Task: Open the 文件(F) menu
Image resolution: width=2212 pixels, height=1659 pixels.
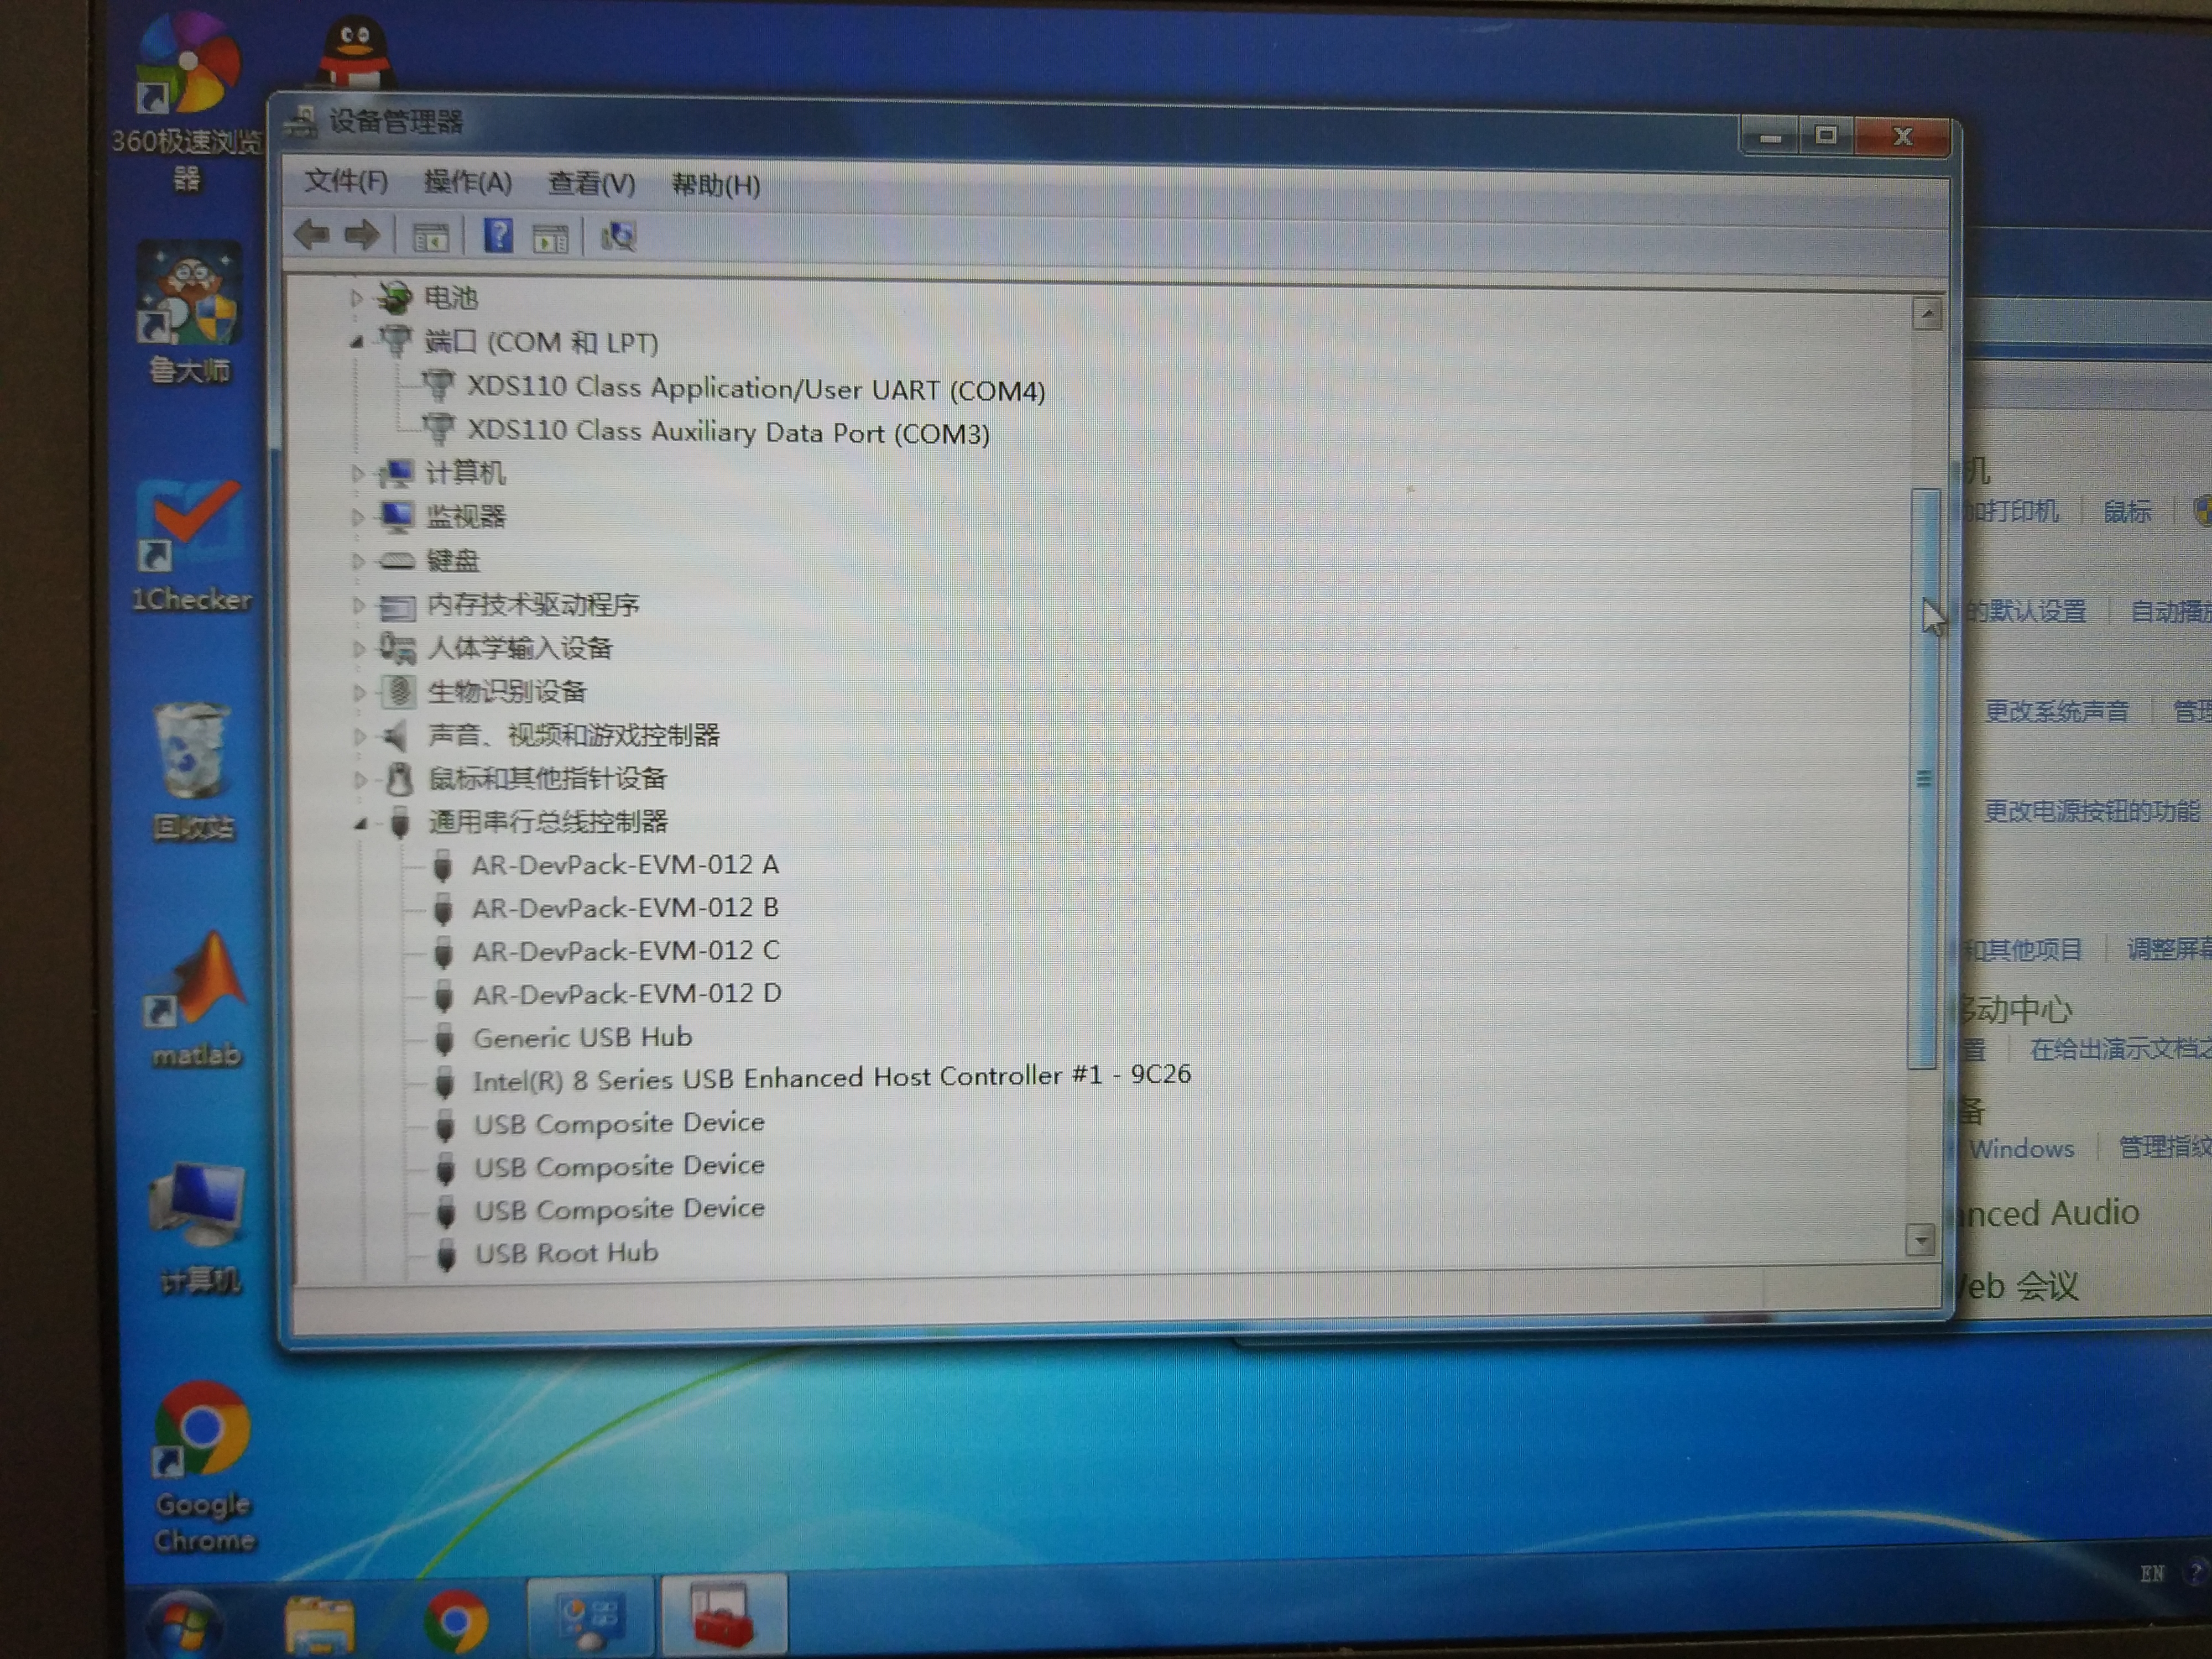Action: click(345, 181)
